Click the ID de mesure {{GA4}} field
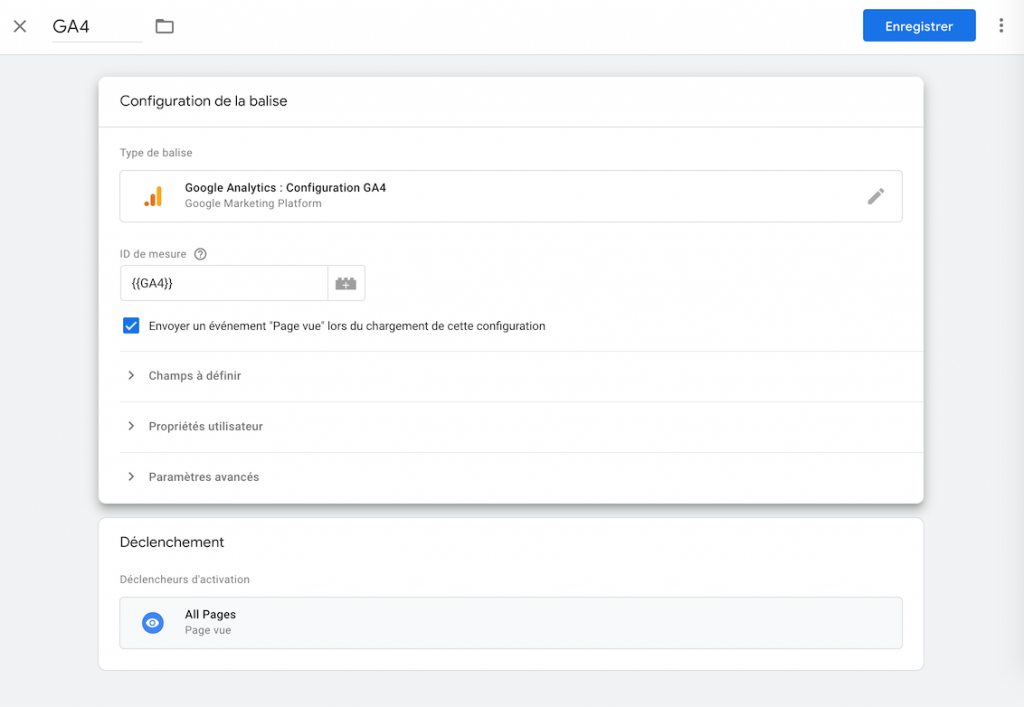This screenshot has height=707, width=1024. (x=223, y=283)
